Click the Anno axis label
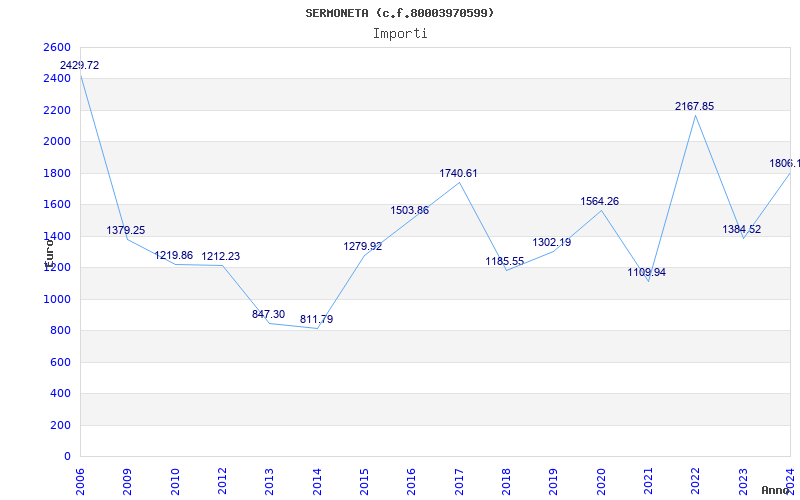Viewport: 800px width, 500px height. click(x=776, y=490)
